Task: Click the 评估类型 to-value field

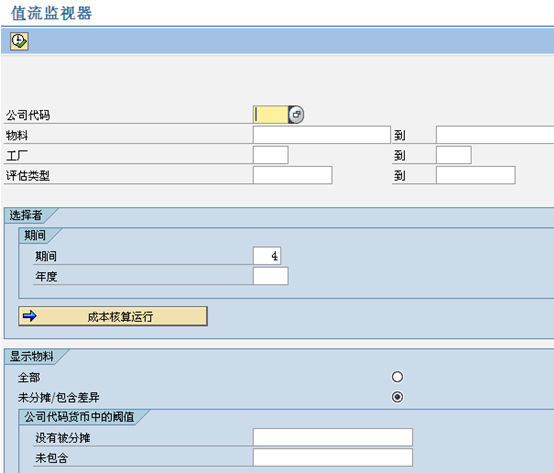Action: pyautogui.click(x=476, y=175)
